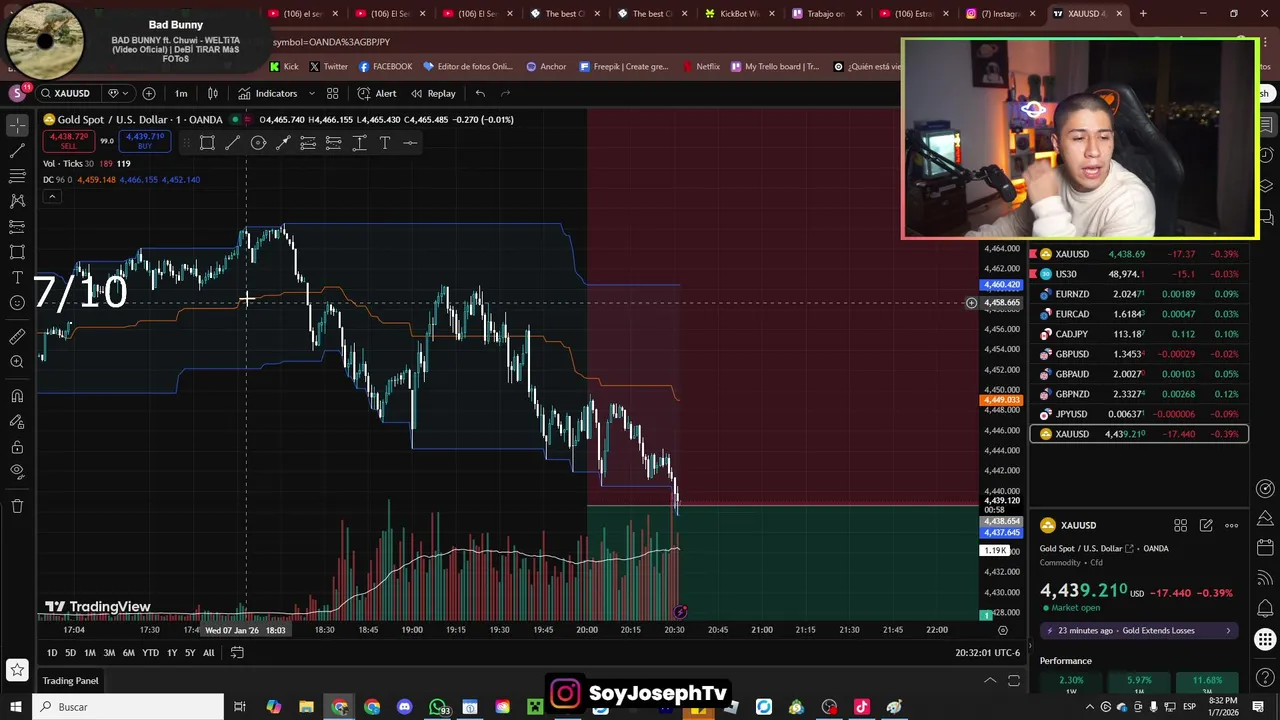Screen dimensions: 1280x720
Task: Open the forecasting and measurement tools
Action: pos(17,227)
